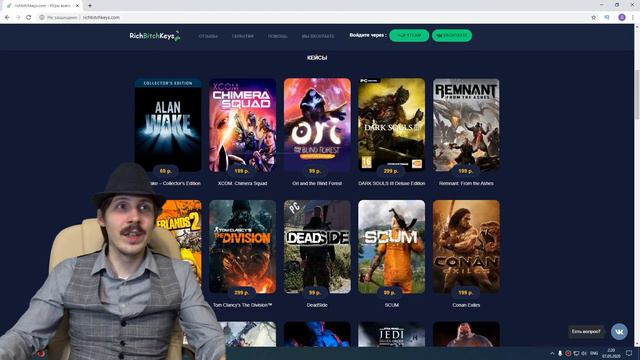Click the microphone icon in system tray
This screenshot has height=360, width=640.
(560, 353)
